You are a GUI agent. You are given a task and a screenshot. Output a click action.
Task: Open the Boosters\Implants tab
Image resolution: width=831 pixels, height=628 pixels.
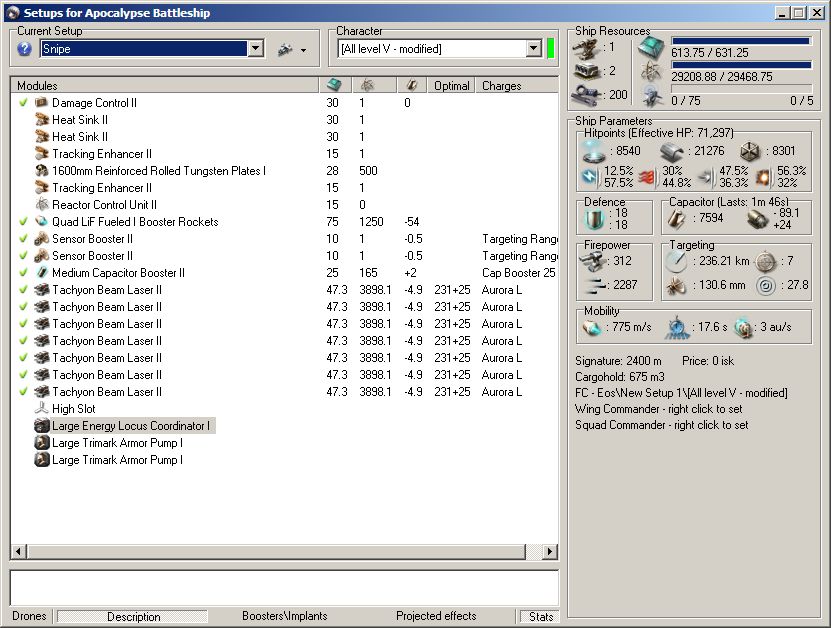tap(284, 616)
